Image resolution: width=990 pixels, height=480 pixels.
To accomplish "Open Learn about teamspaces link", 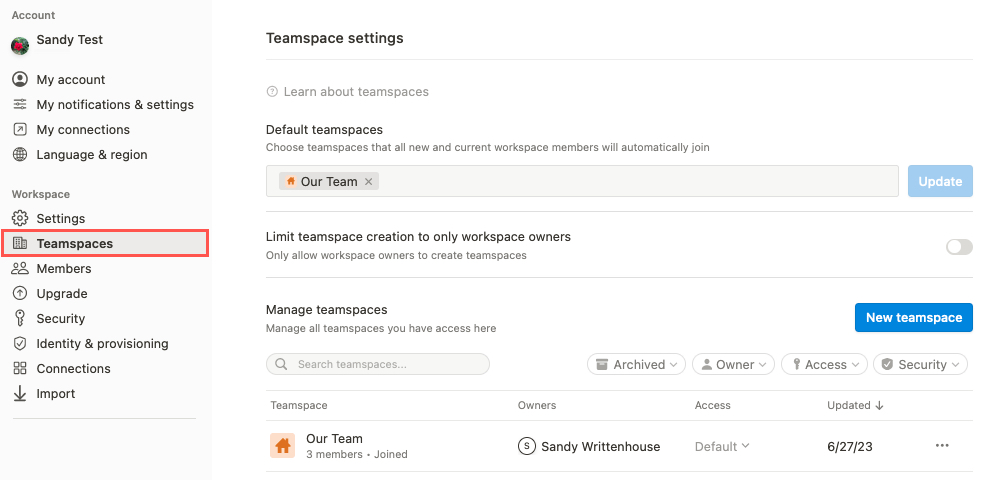I will tap(356, 92).
